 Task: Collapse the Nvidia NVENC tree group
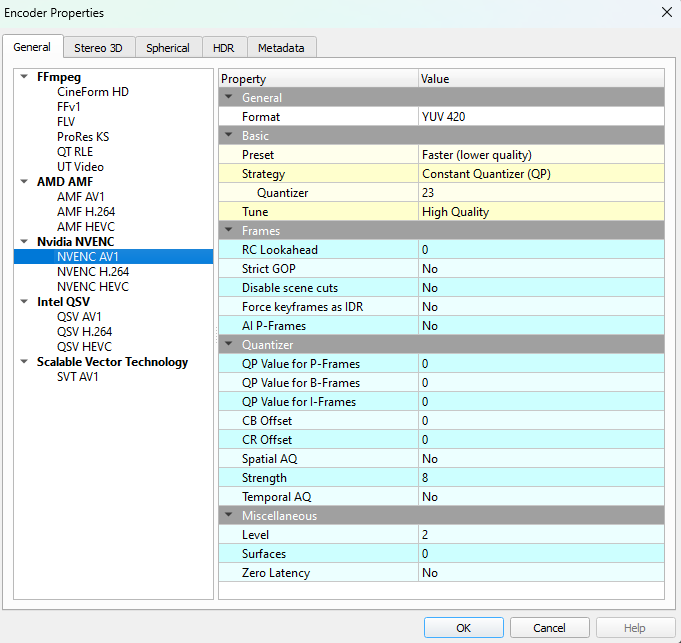25,242
